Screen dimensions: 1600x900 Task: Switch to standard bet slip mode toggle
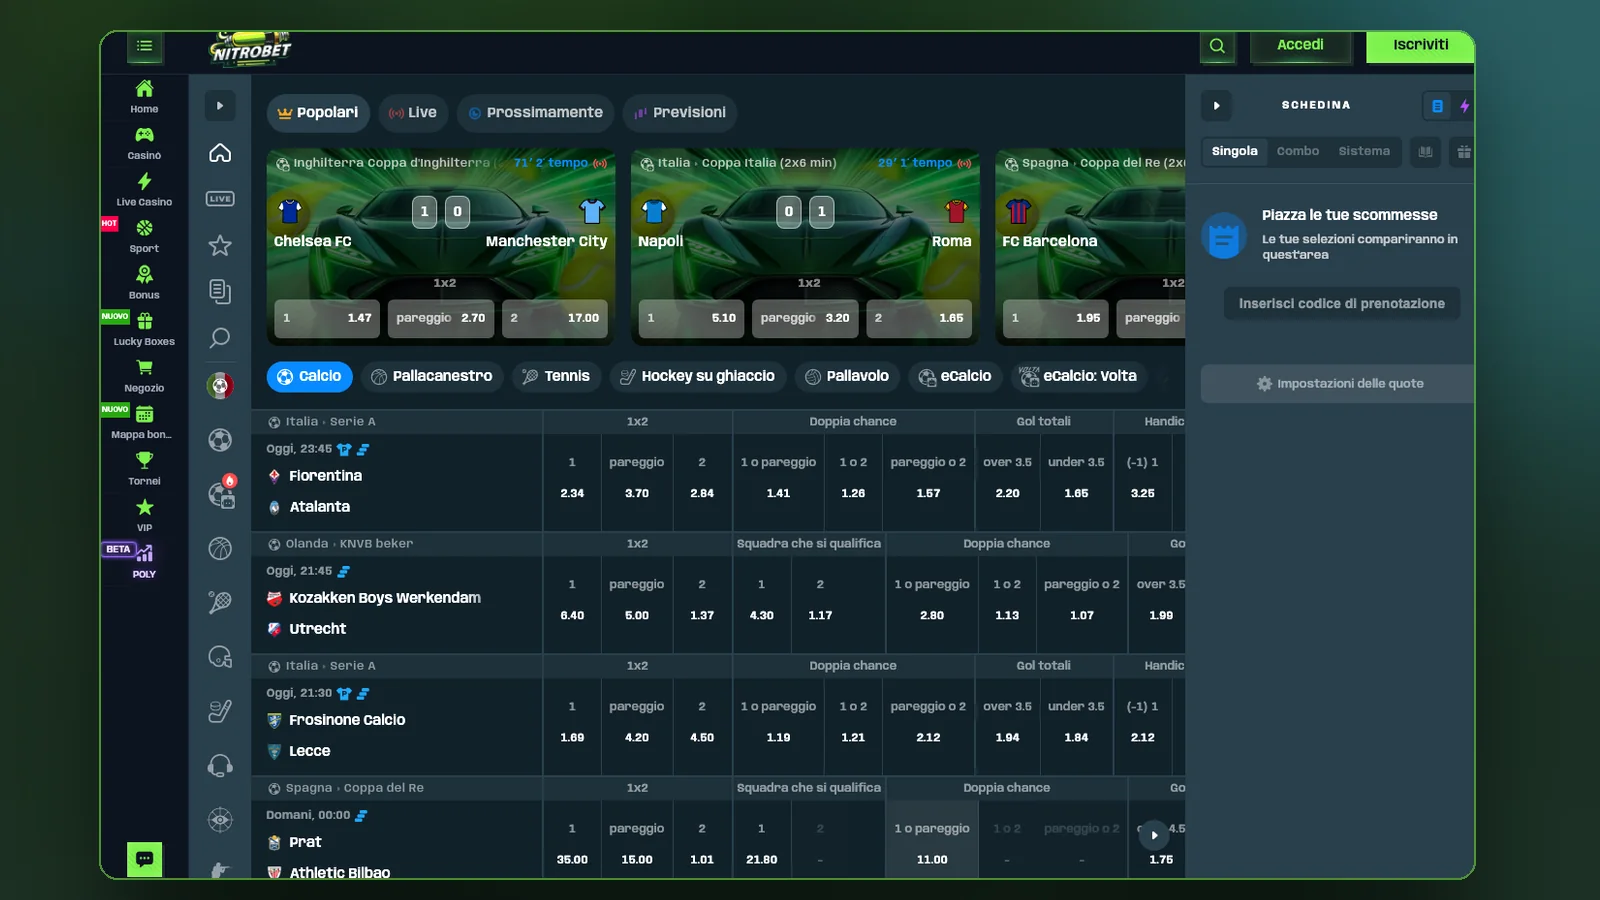click(x=1437, y=106)
